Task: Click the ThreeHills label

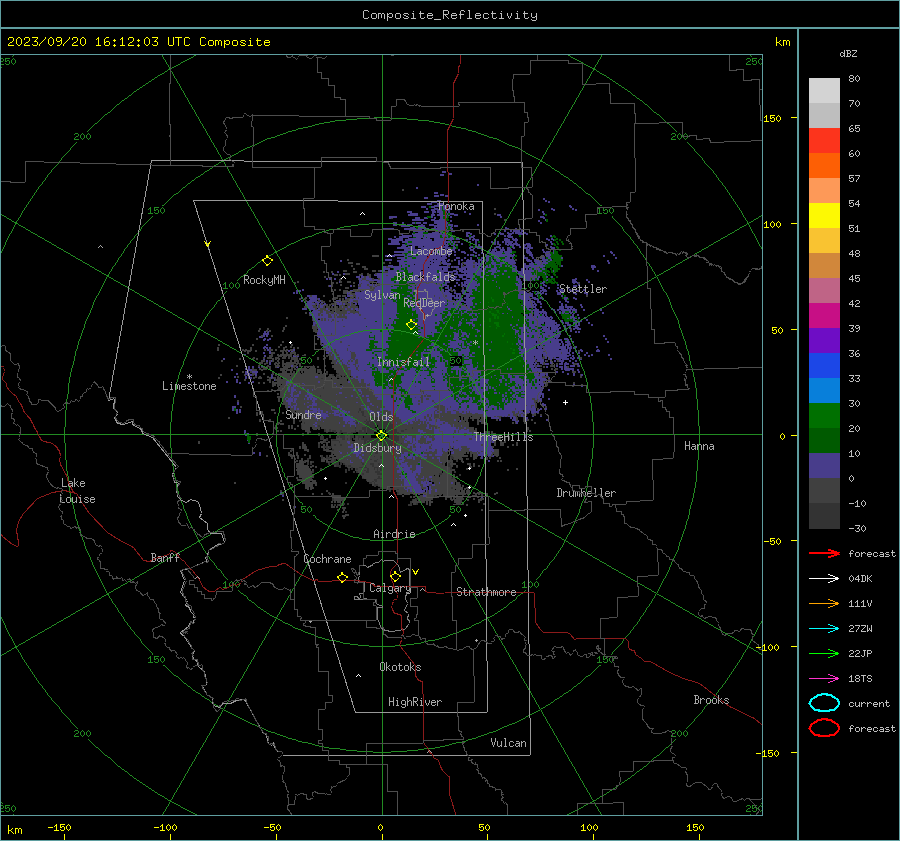Action: [x=503, y=437]
